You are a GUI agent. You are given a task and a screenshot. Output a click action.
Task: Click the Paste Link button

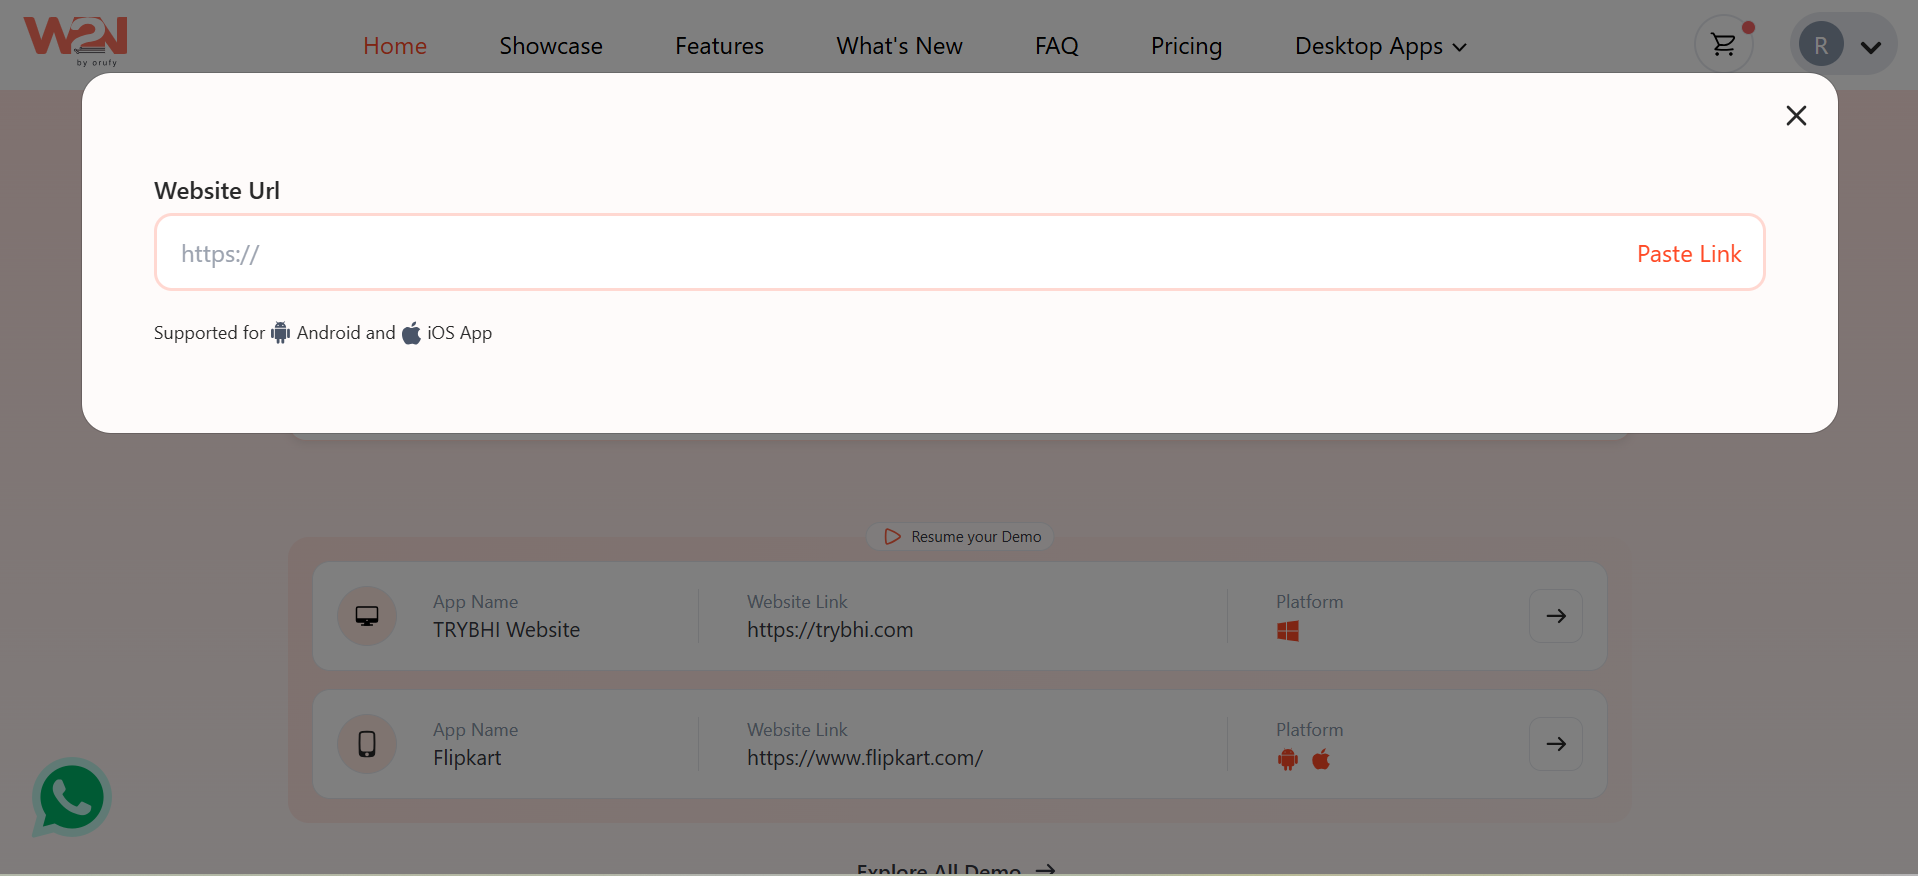pos(1688,254)
